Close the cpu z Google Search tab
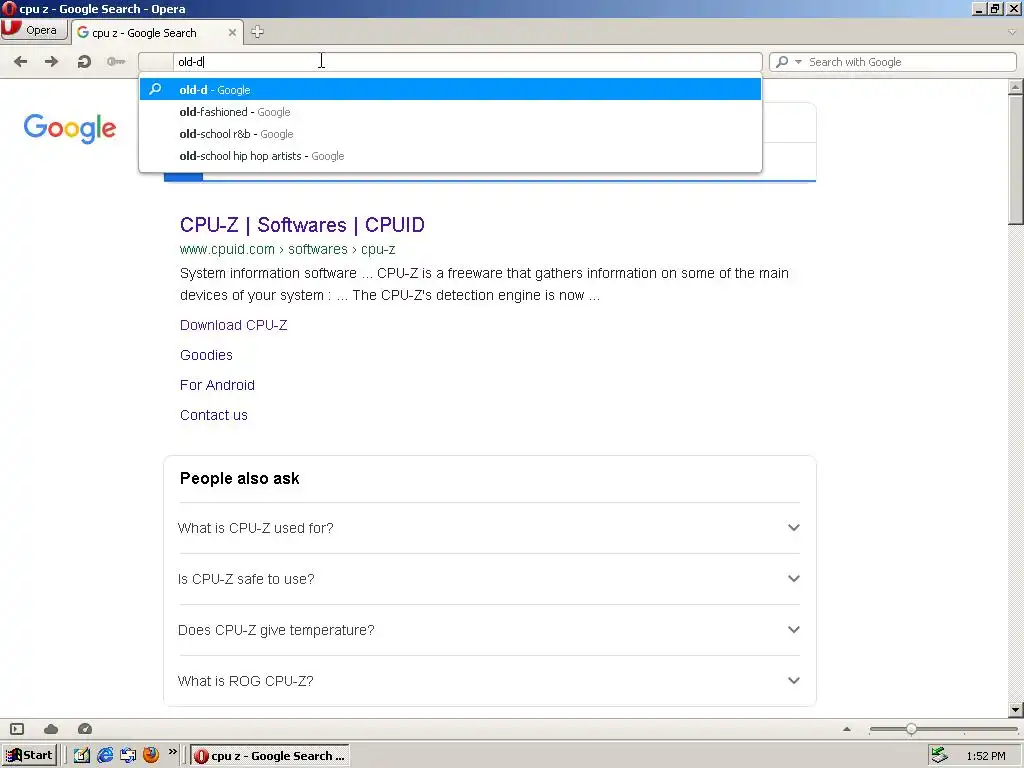 (x=232, y=32)
